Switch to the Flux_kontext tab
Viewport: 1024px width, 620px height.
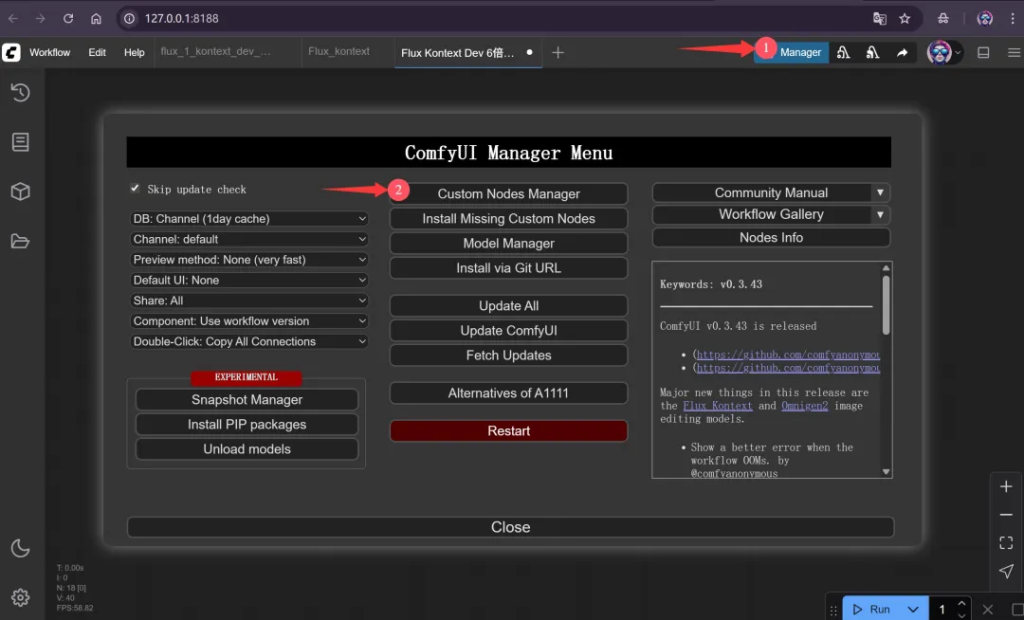(339, 52)
